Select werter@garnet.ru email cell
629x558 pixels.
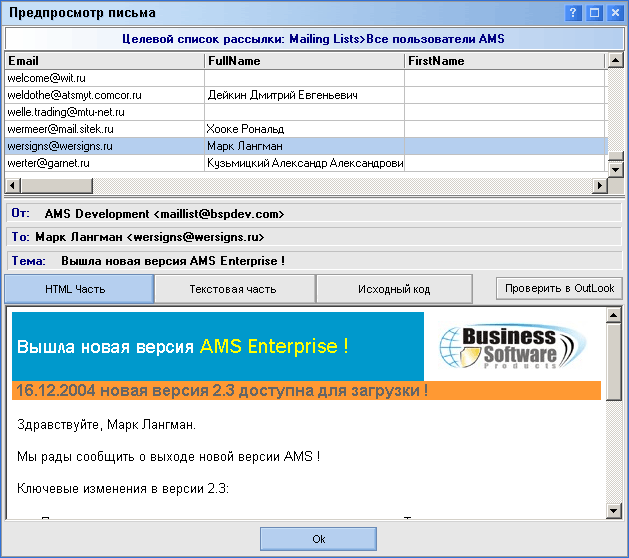pyautogui.click(x=104, y=163)
